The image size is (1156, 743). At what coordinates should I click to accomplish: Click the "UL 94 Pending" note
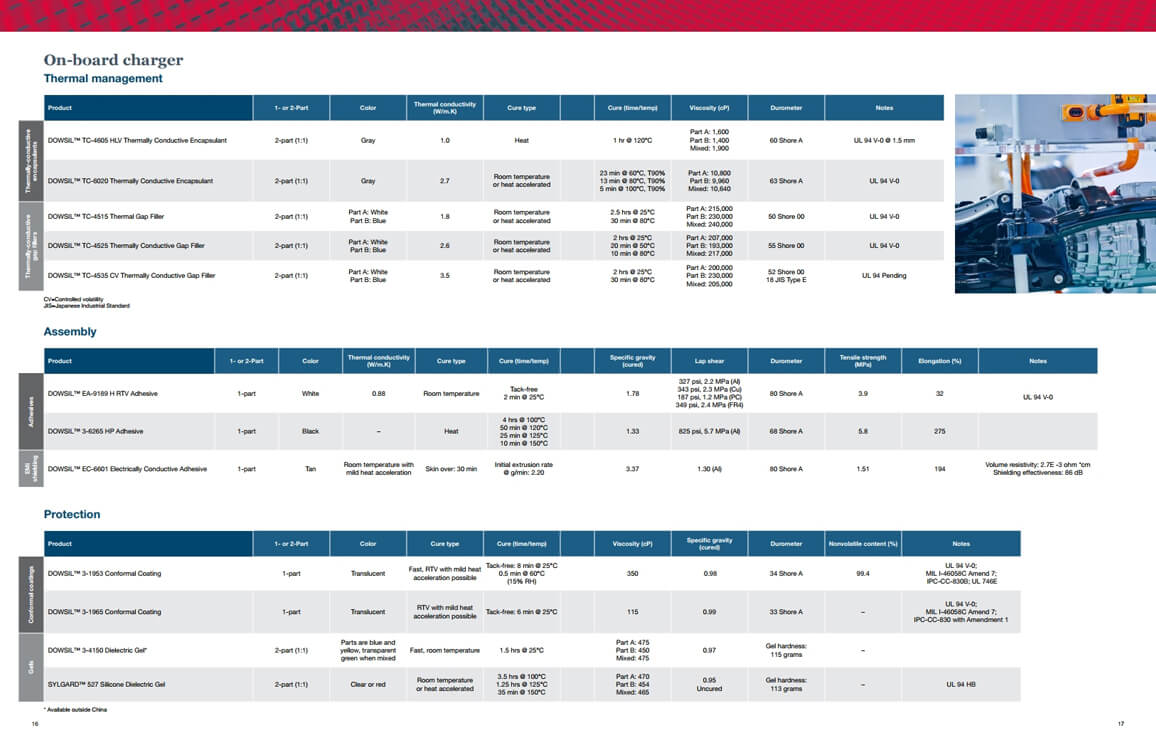pos(884,276)
